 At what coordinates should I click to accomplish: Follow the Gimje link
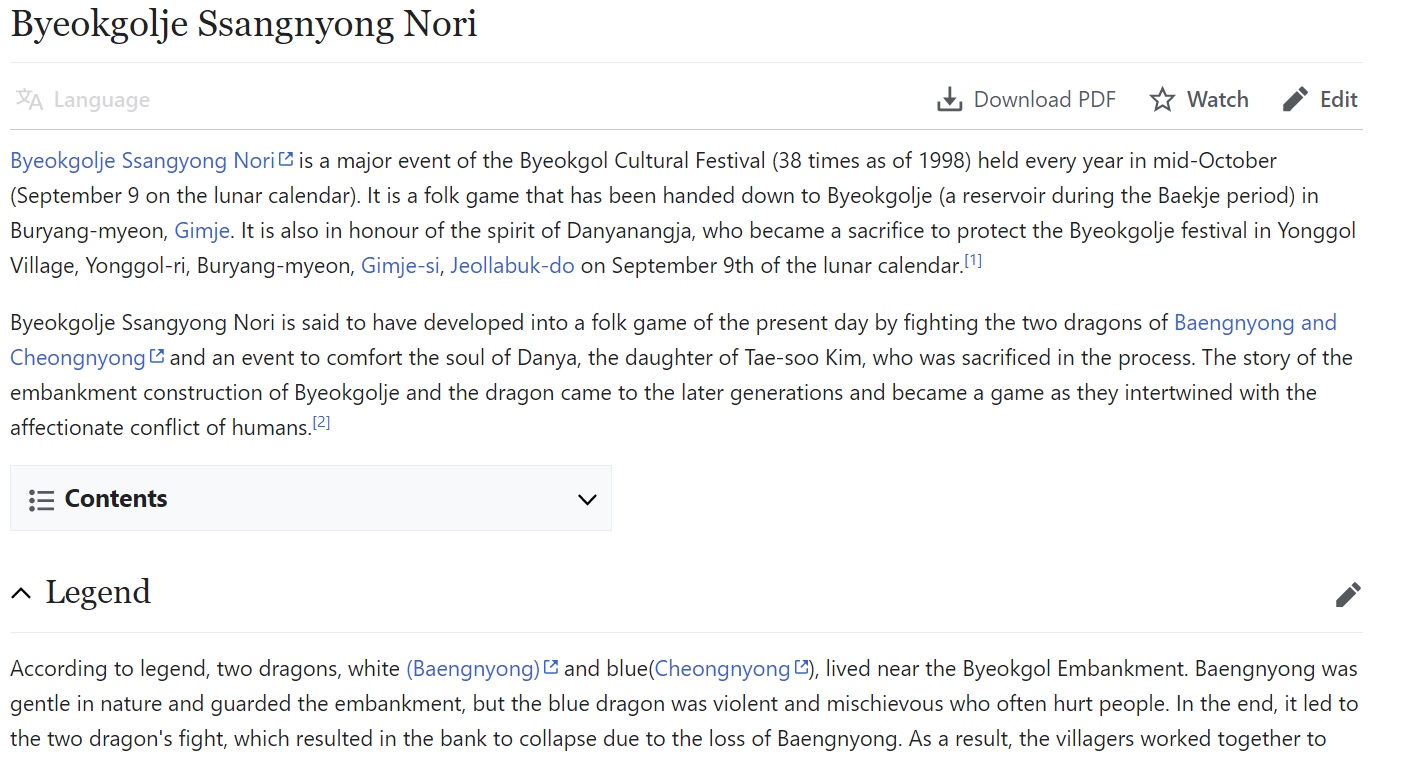coord(202,231)
